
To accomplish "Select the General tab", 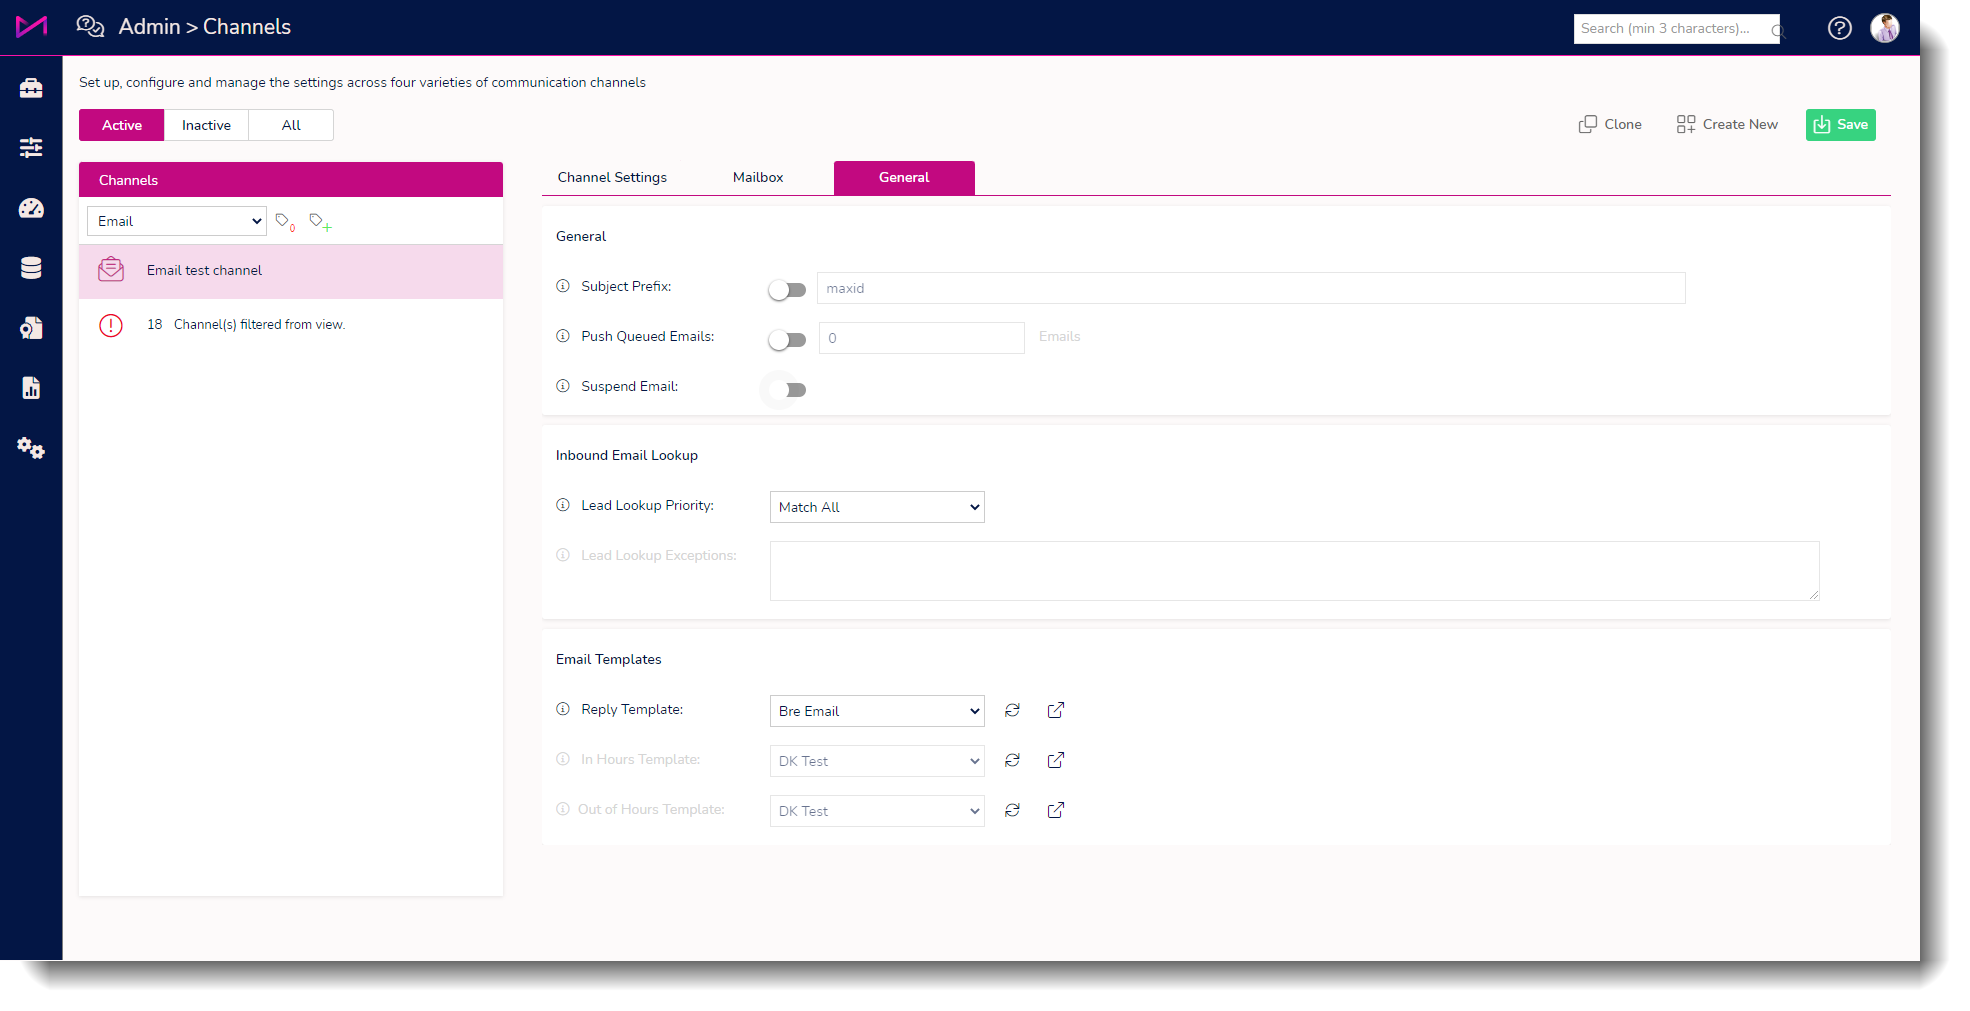I will (904, 177).
